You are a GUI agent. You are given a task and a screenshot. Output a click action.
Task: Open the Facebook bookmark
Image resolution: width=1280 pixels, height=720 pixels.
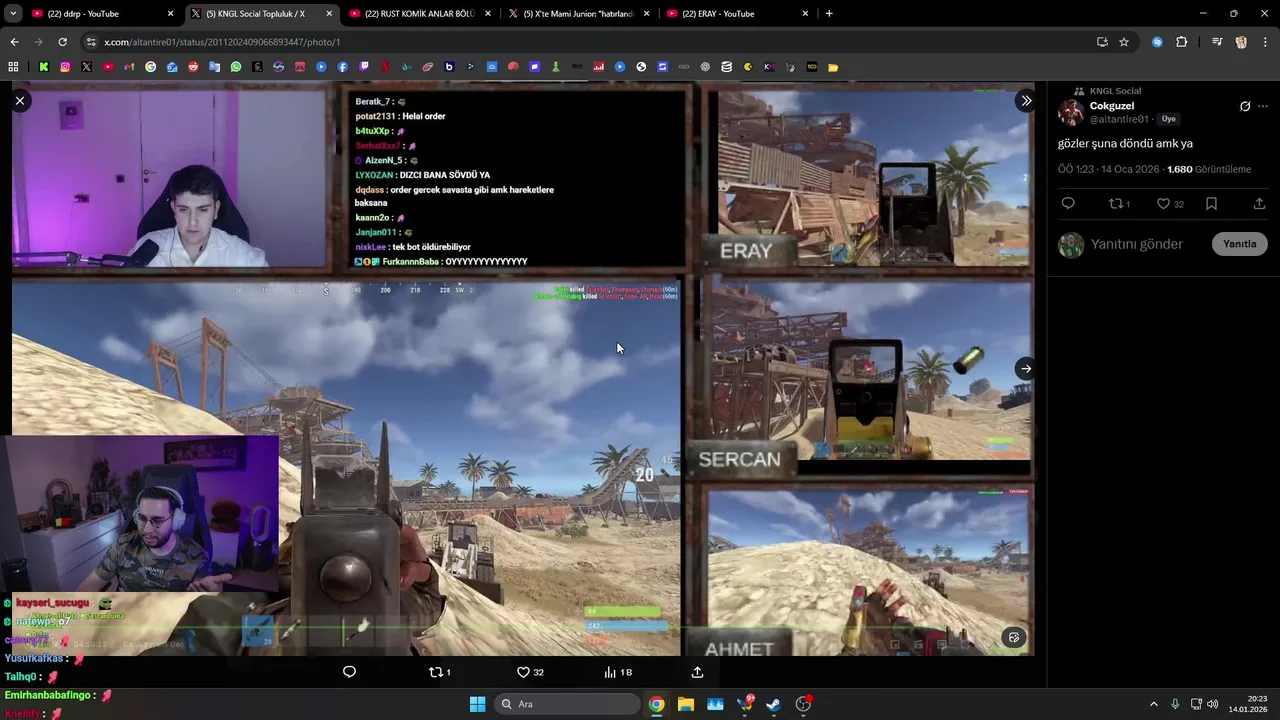click(343, 67)
